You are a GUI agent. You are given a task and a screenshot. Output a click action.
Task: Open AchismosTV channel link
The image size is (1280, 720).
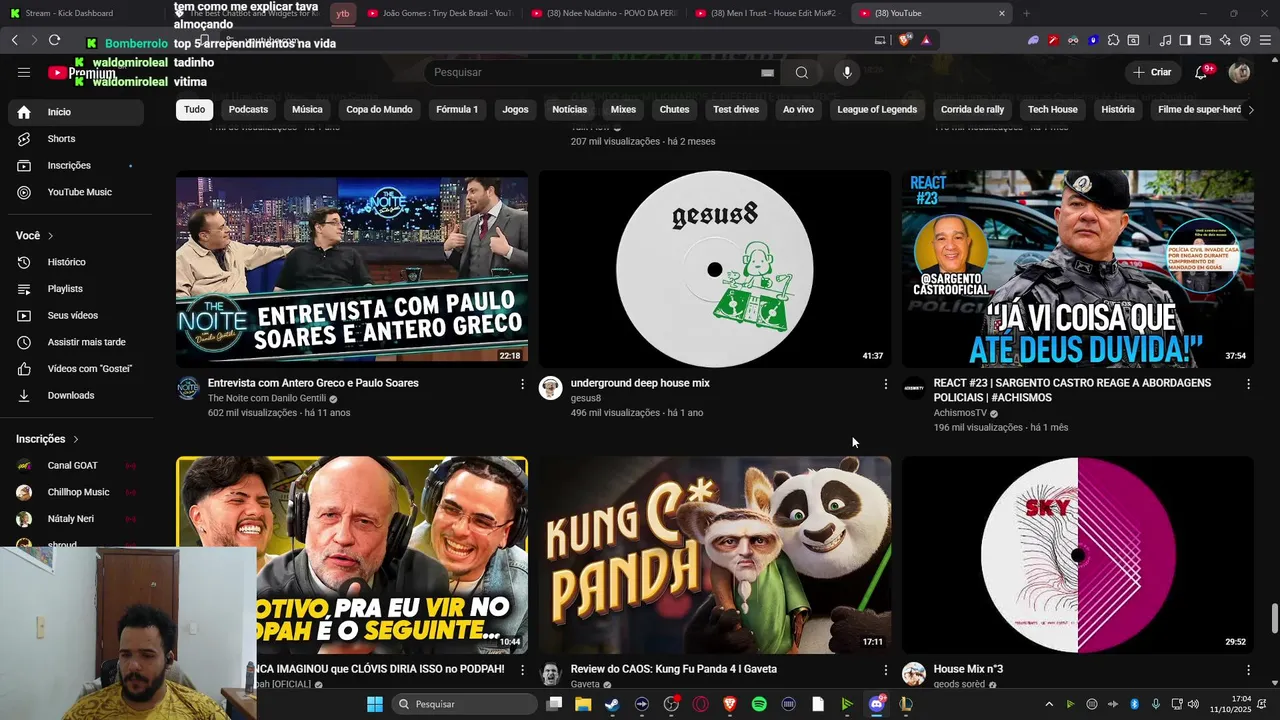(960, 413)
